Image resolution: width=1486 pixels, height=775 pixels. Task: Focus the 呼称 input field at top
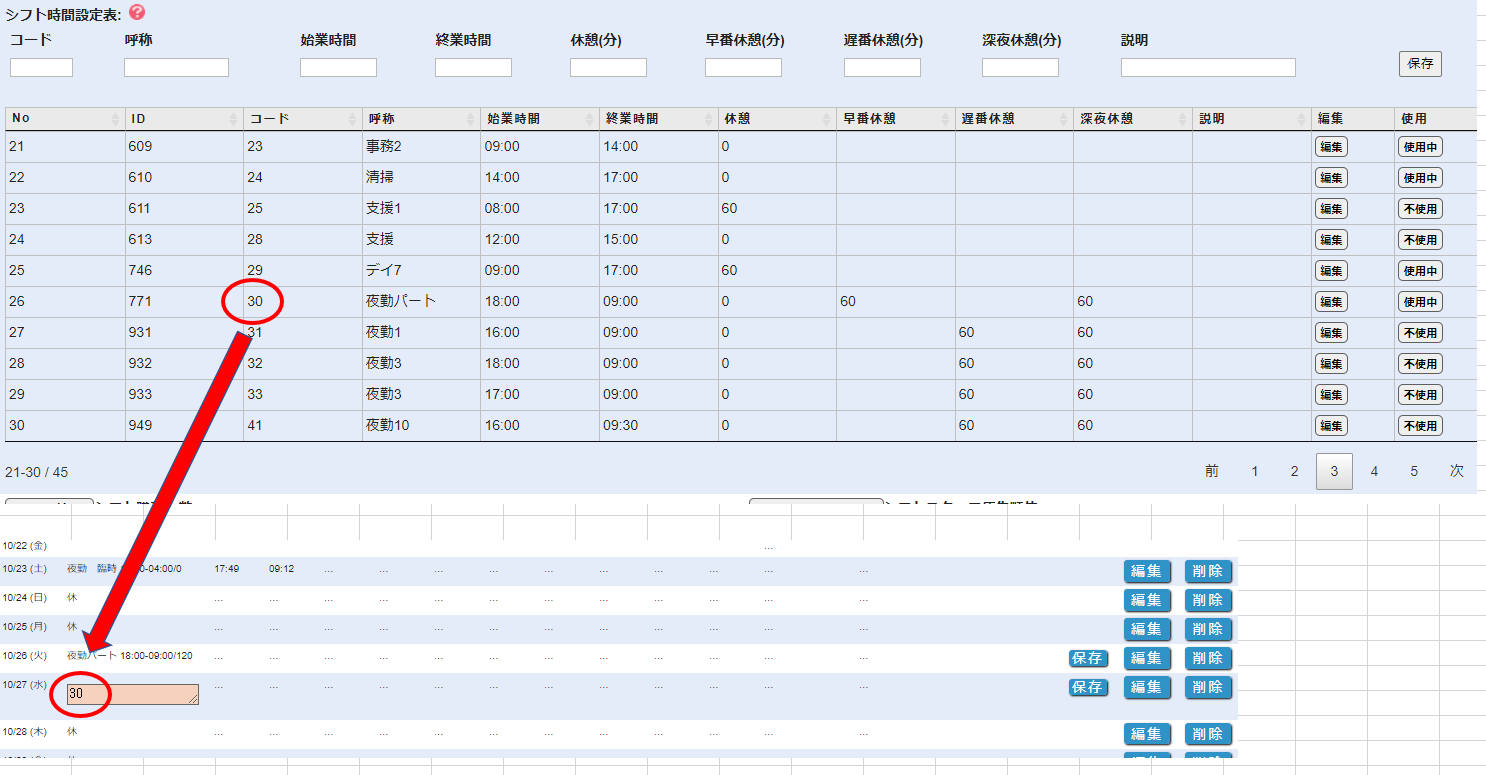[176, 68]
